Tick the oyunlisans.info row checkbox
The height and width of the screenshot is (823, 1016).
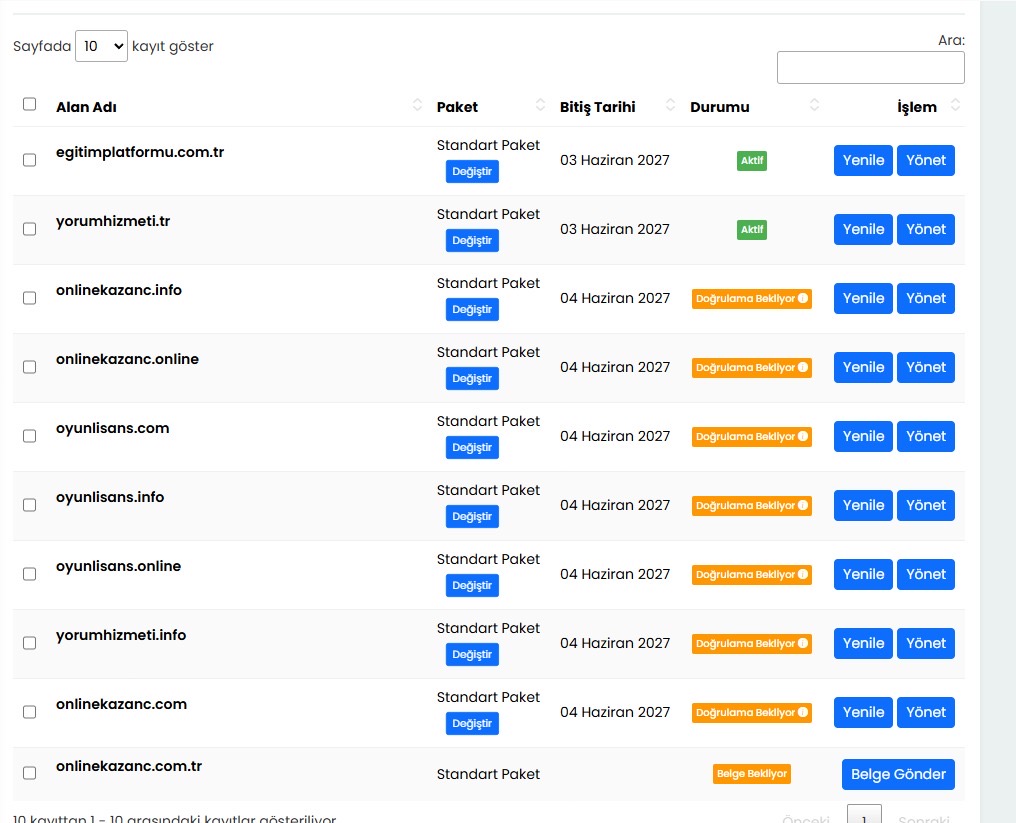click(29, 505)
